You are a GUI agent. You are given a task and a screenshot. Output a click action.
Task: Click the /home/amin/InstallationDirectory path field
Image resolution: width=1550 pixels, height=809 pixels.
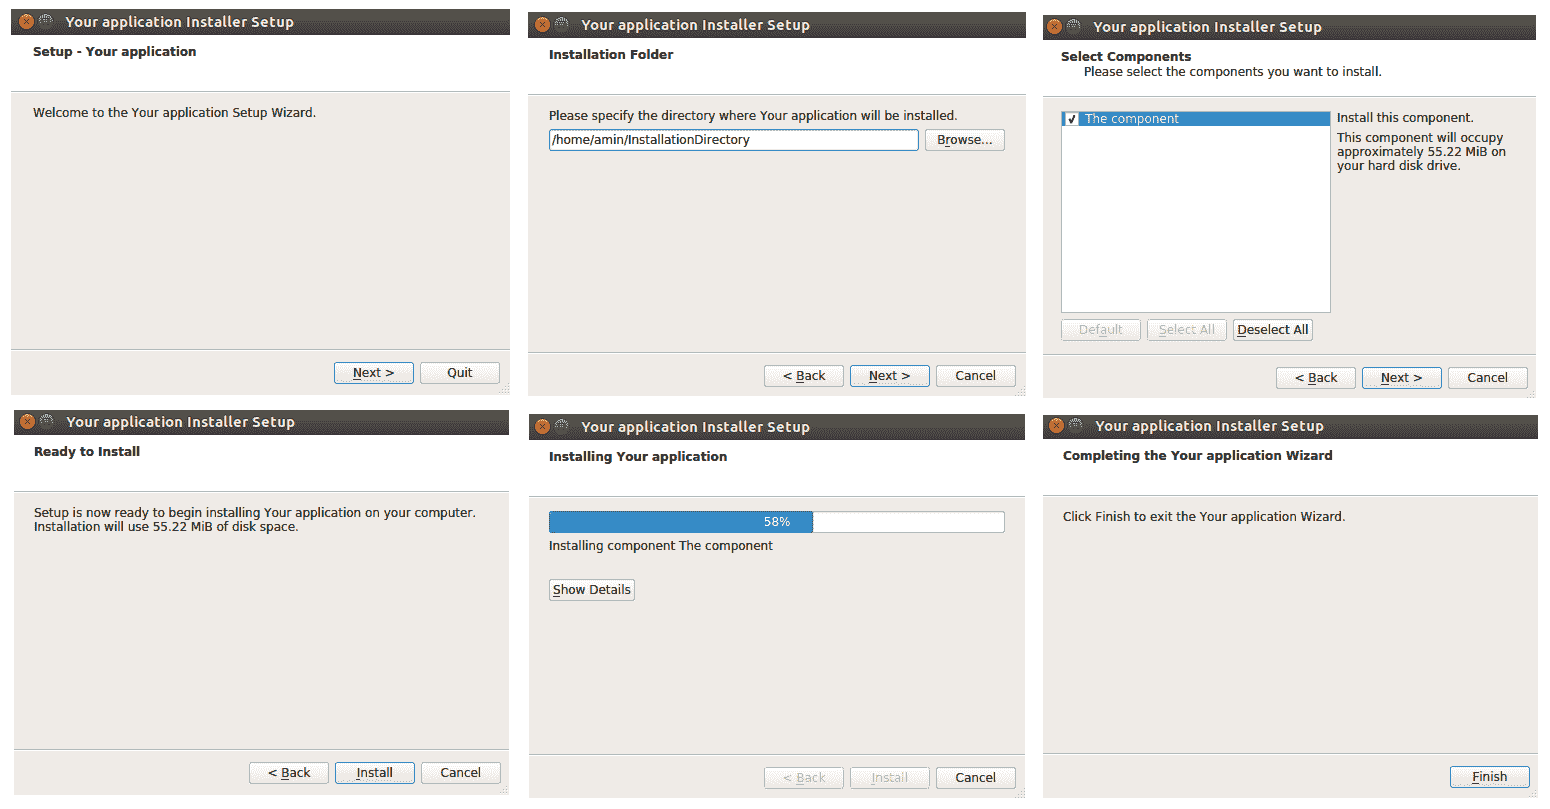click(732, 140)
